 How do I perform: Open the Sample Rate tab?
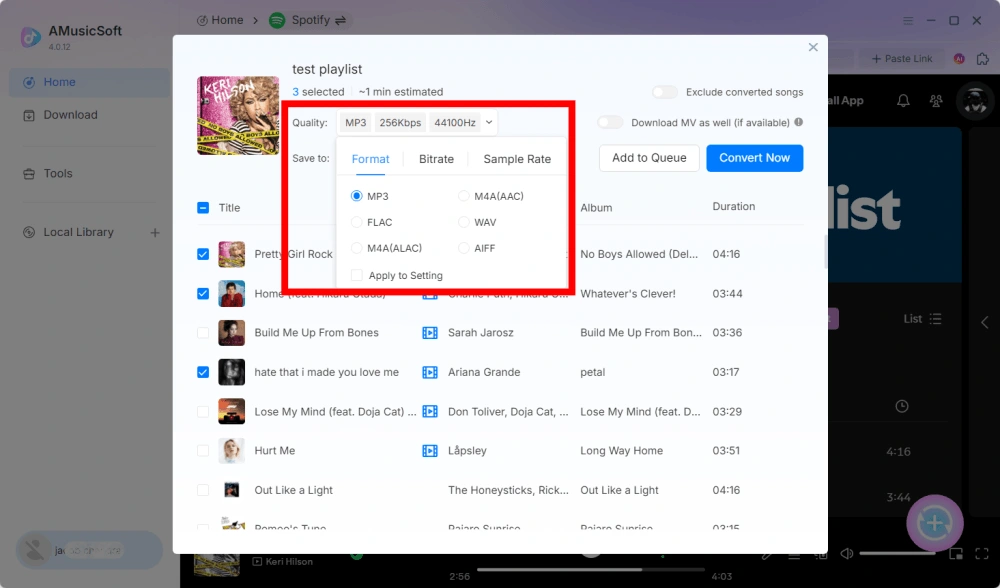click(517, 159)
